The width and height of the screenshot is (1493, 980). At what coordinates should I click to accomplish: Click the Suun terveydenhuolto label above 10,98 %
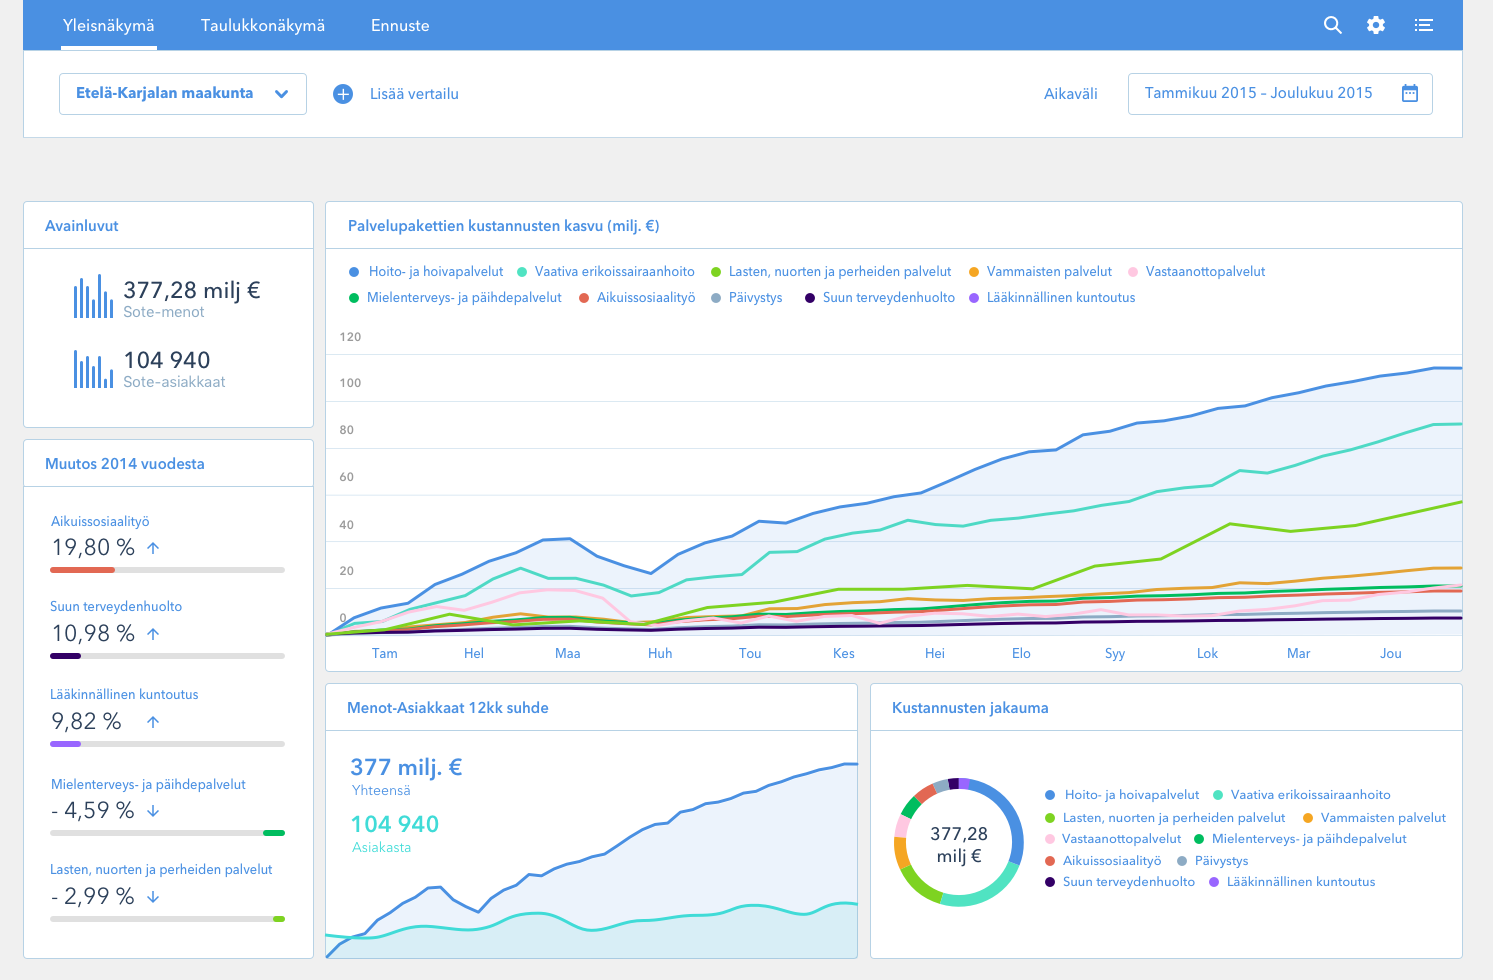click(x=116, y=607)
